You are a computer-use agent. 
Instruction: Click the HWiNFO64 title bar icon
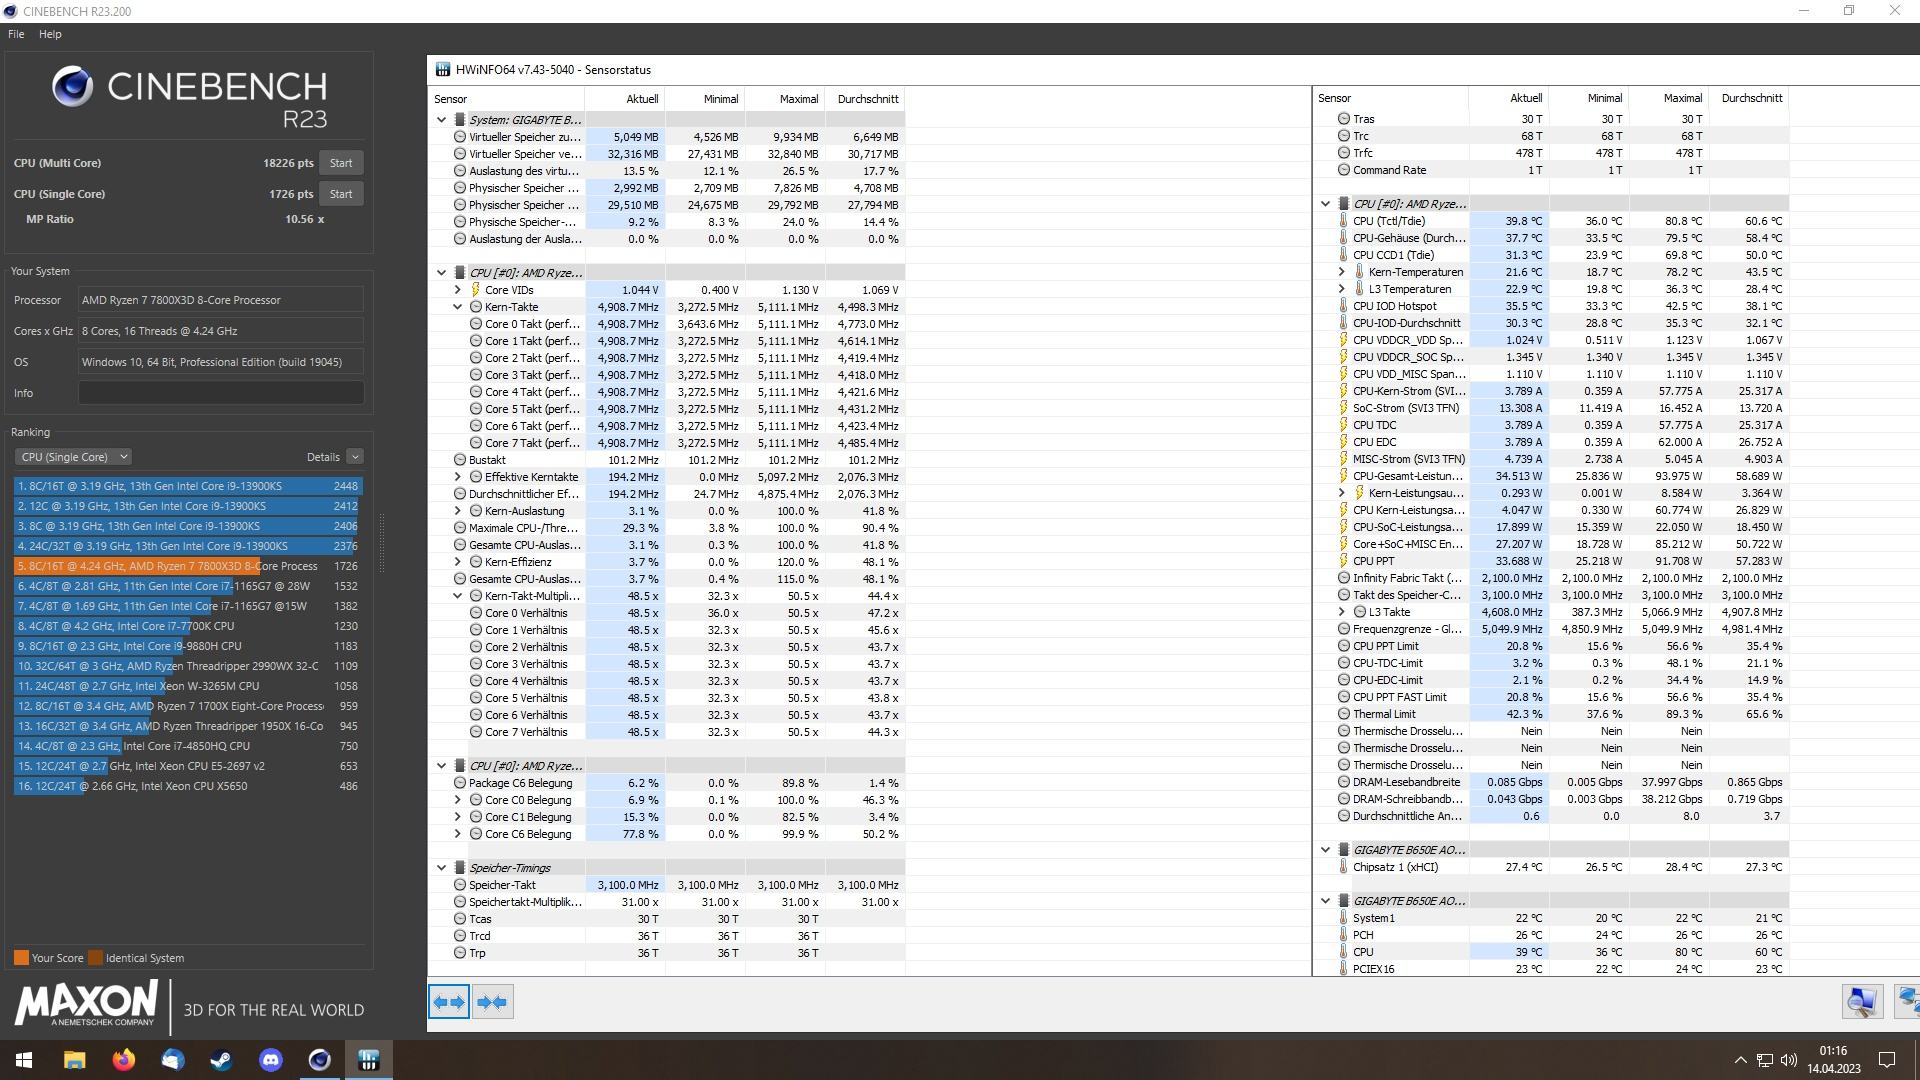point(442,70)
